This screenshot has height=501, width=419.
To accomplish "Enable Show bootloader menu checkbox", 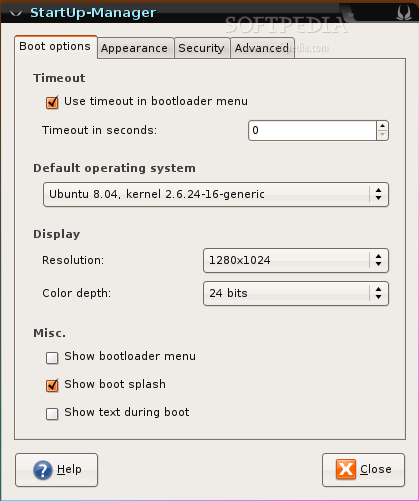I will click(x=52, y=358).
